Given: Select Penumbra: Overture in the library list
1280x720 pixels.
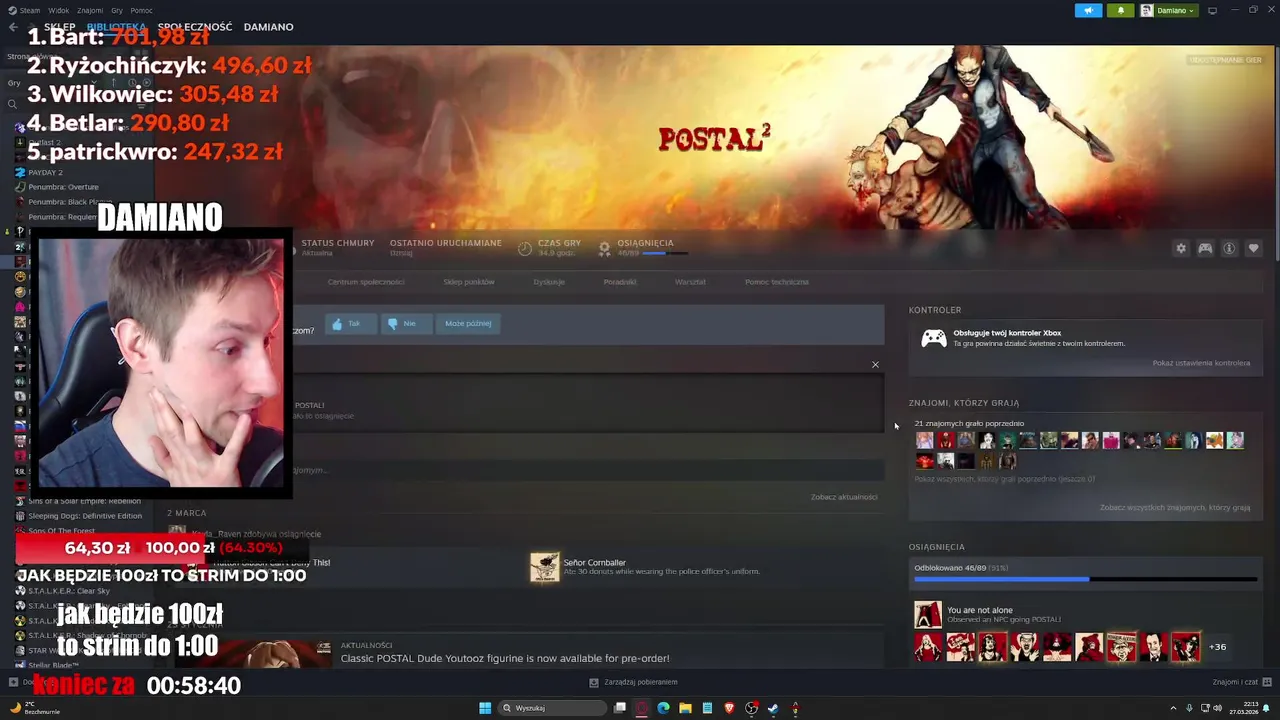Looking at the screenshot, I should pos(63,187).
